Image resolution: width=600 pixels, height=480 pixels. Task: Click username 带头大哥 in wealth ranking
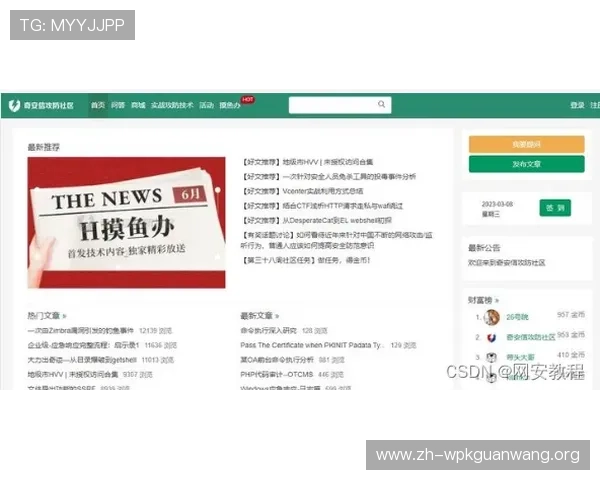[520, 358]
